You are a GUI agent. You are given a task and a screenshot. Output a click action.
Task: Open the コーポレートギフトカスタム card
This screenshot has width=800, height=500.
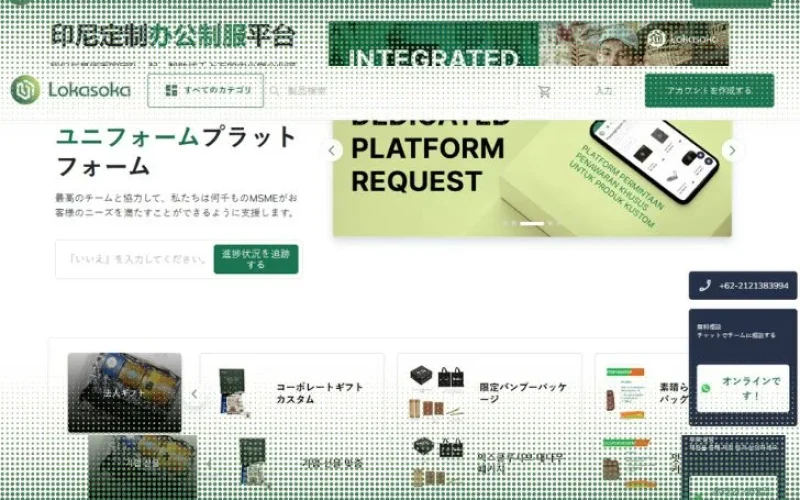point(292,393)
